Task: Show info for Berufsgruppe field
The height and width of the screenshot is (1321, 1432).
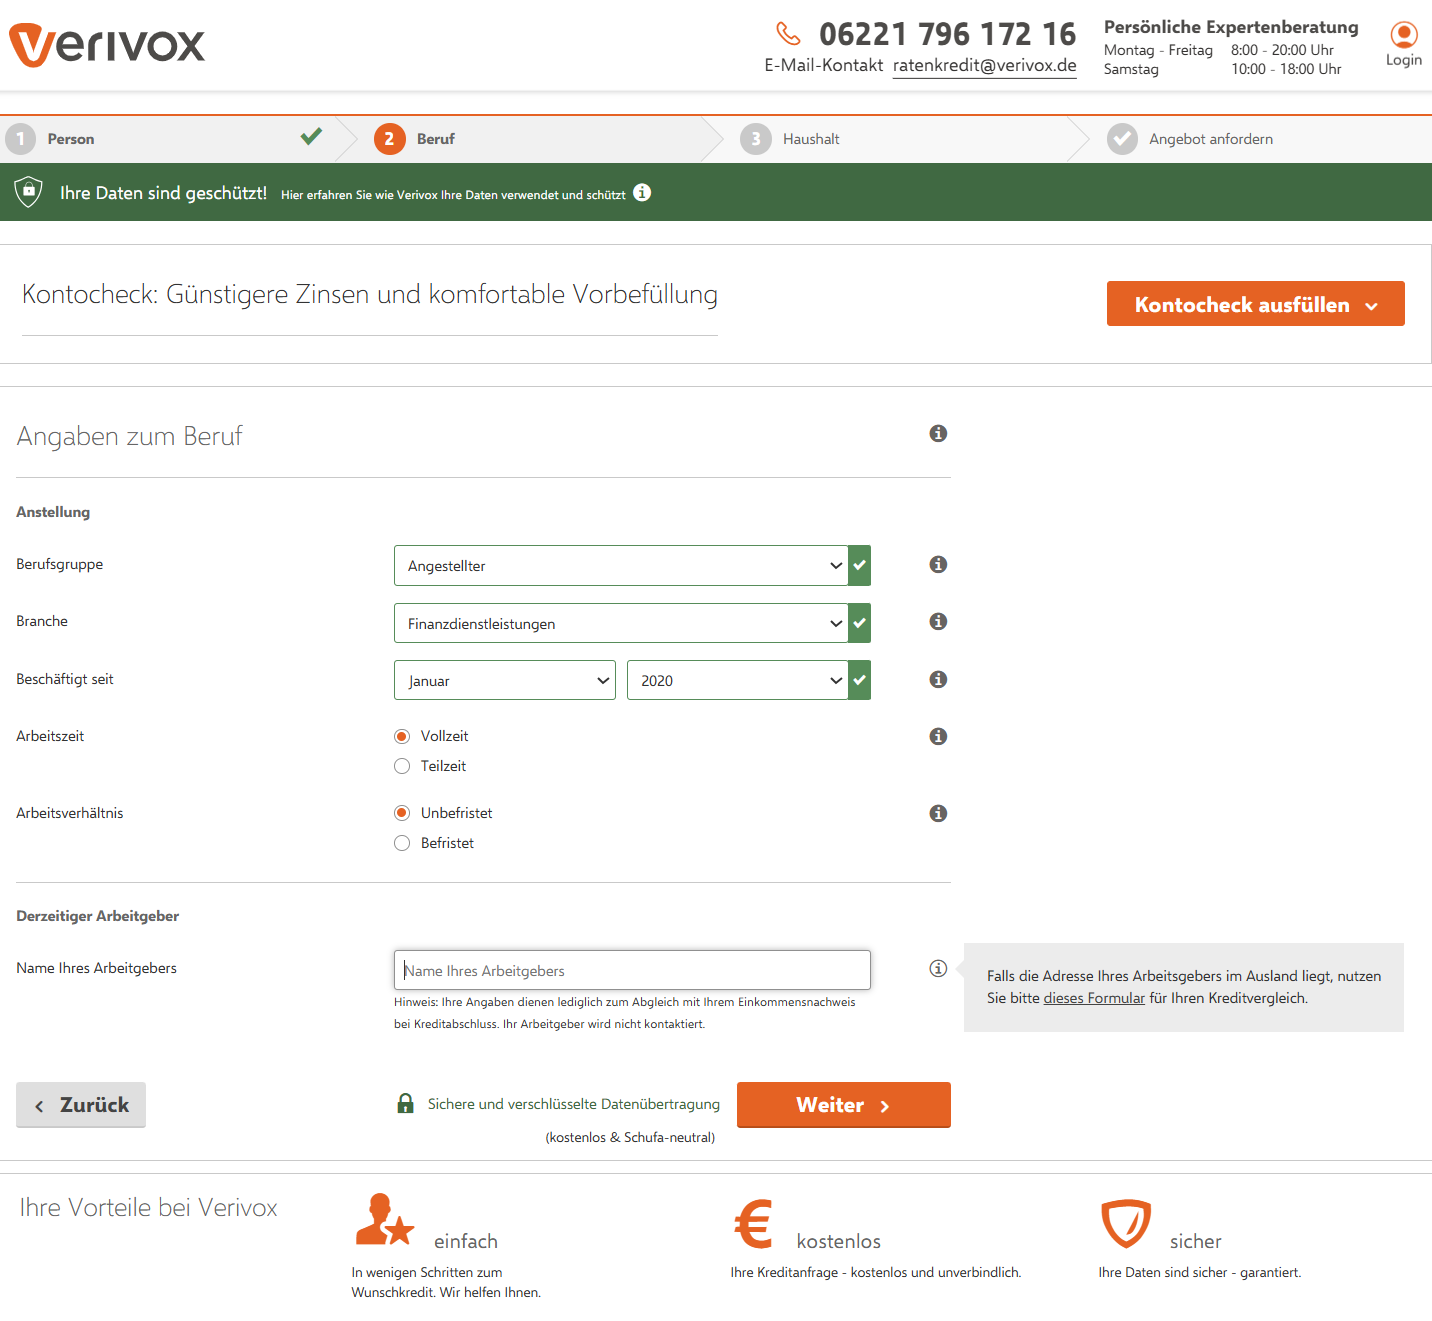Action: coord(938,564)
